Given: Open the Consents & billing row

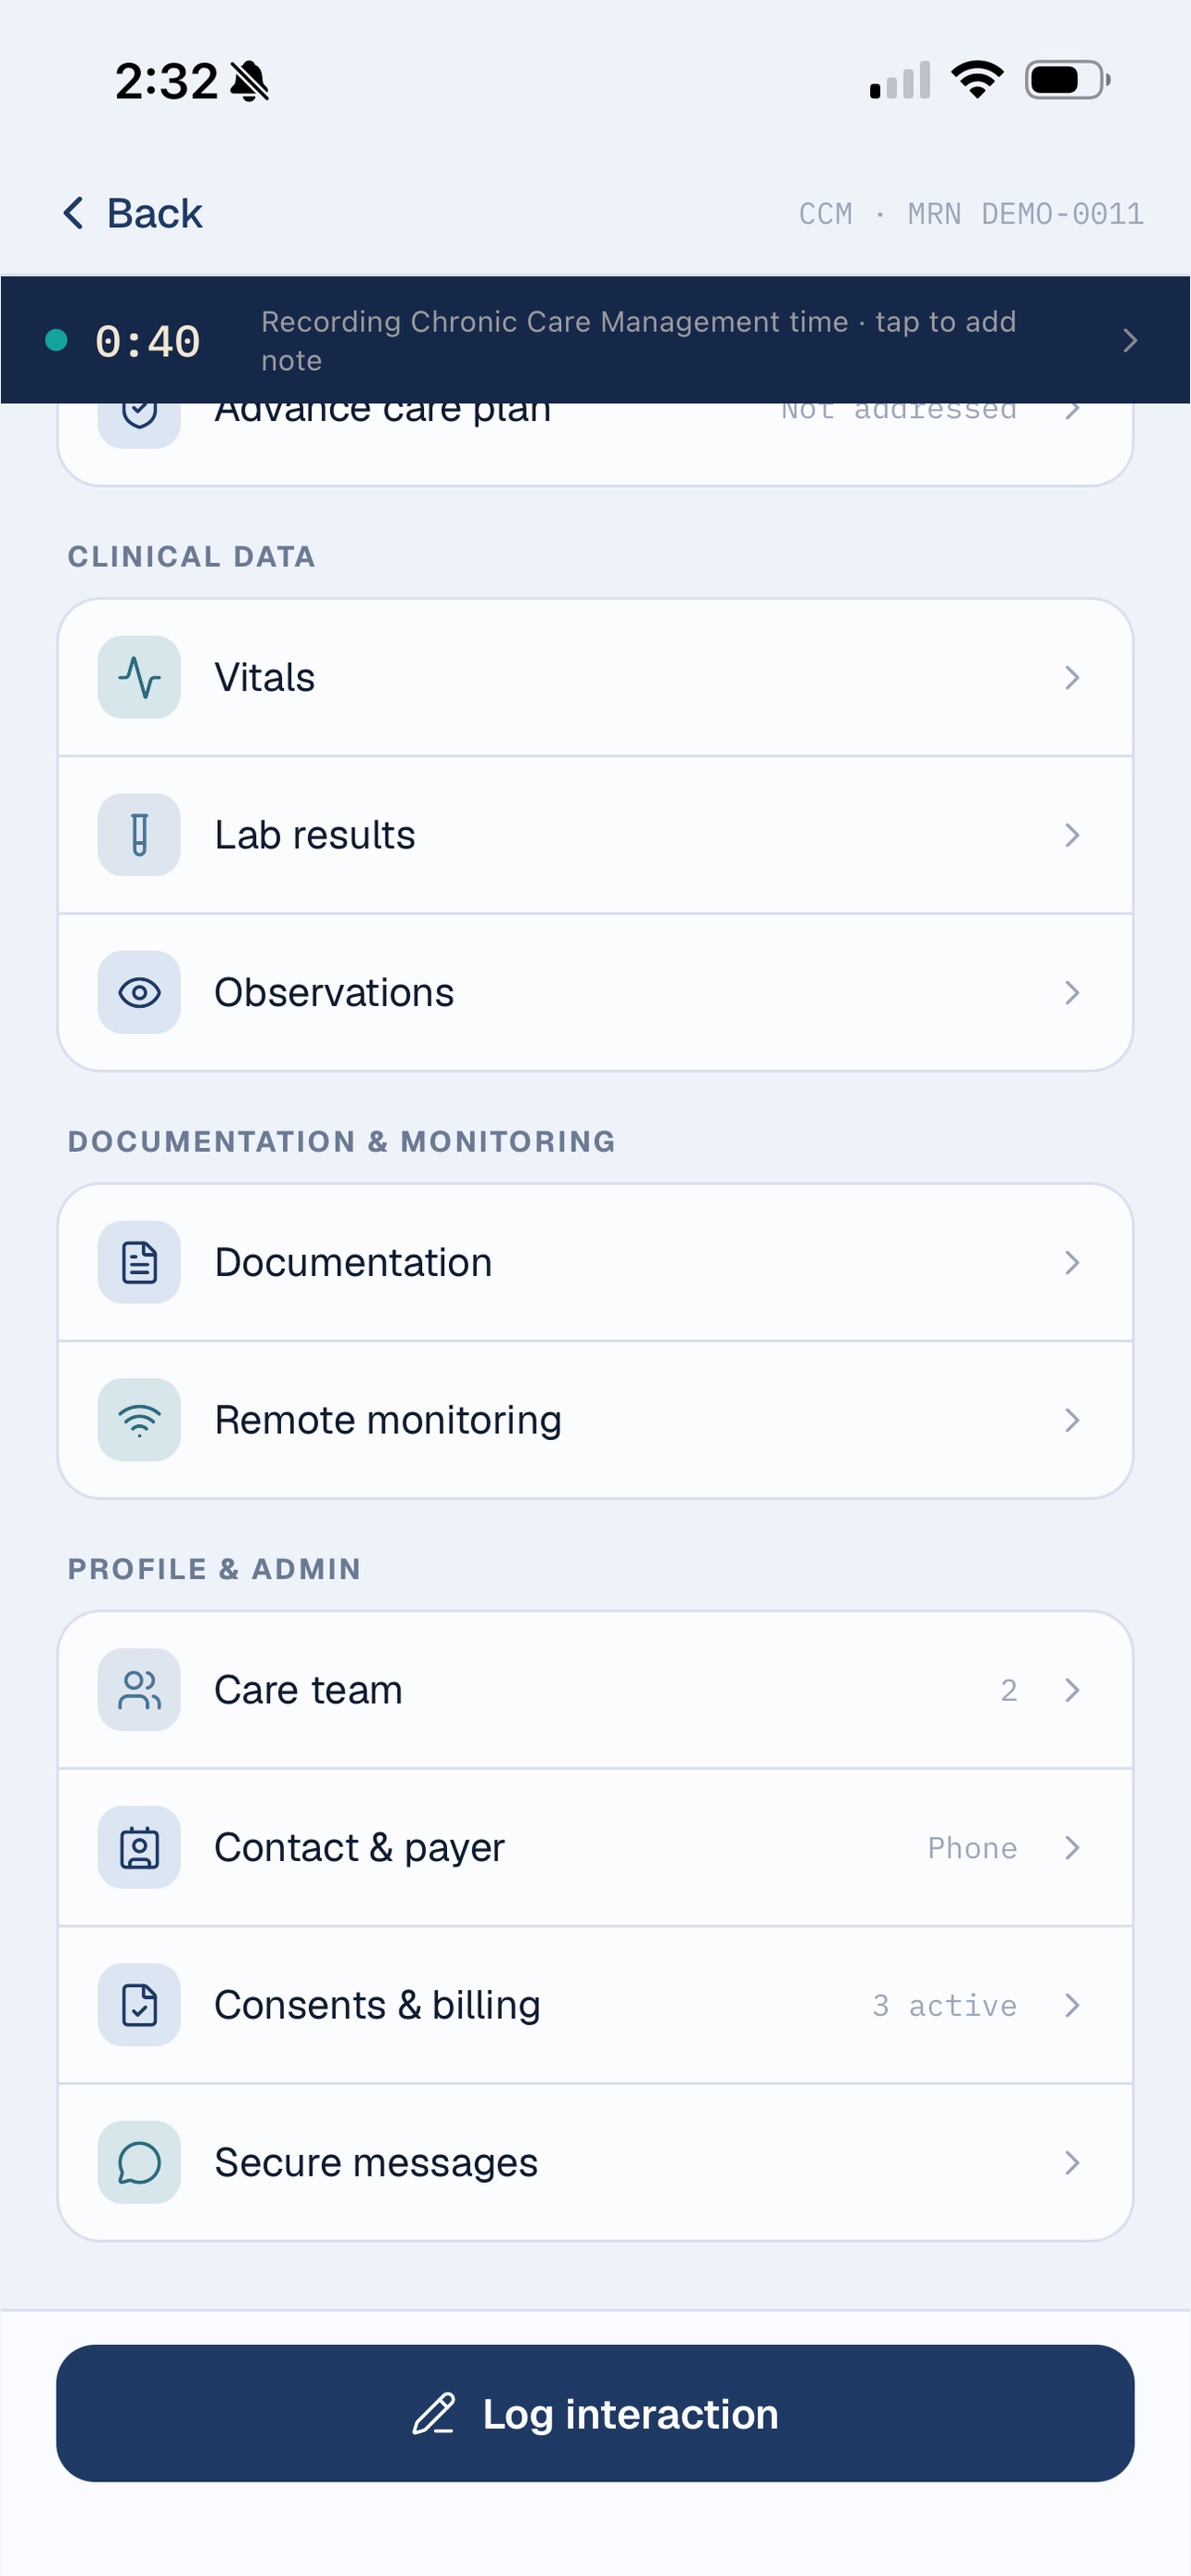Looking at the screenshot, I should point(595,2005).
